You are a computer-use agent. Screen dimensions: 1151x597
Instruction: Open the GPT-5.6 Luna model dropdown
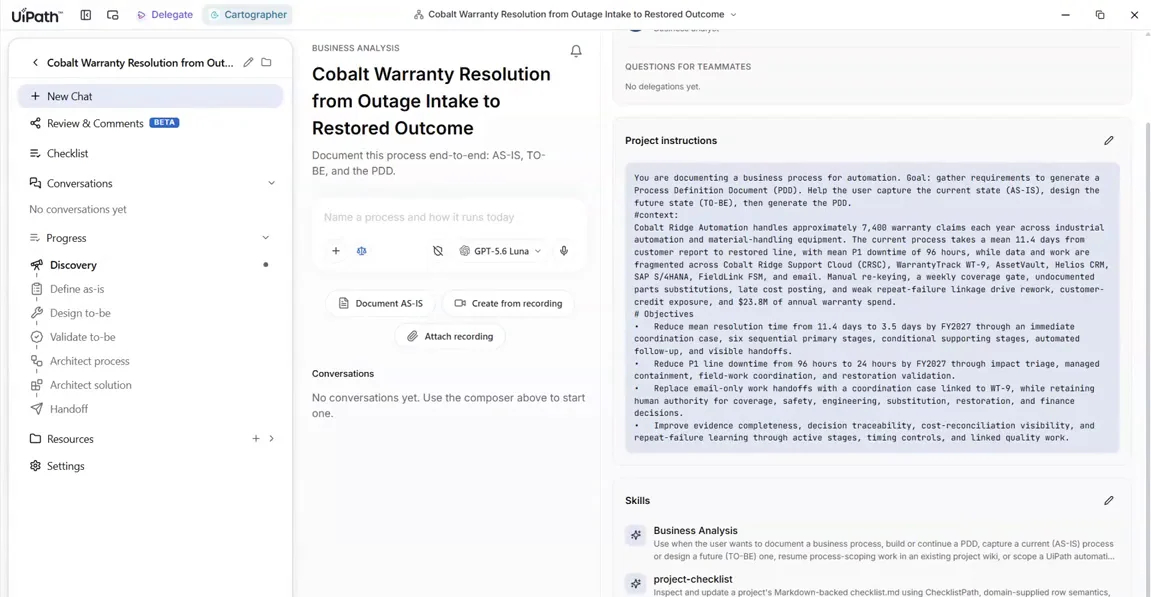tap(501, 251)
